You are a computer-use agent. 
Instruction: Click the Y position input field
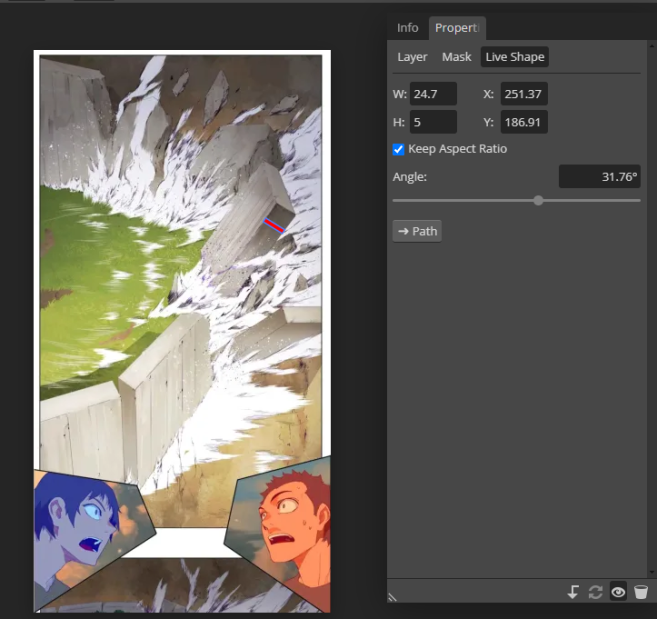pos(524,122)
